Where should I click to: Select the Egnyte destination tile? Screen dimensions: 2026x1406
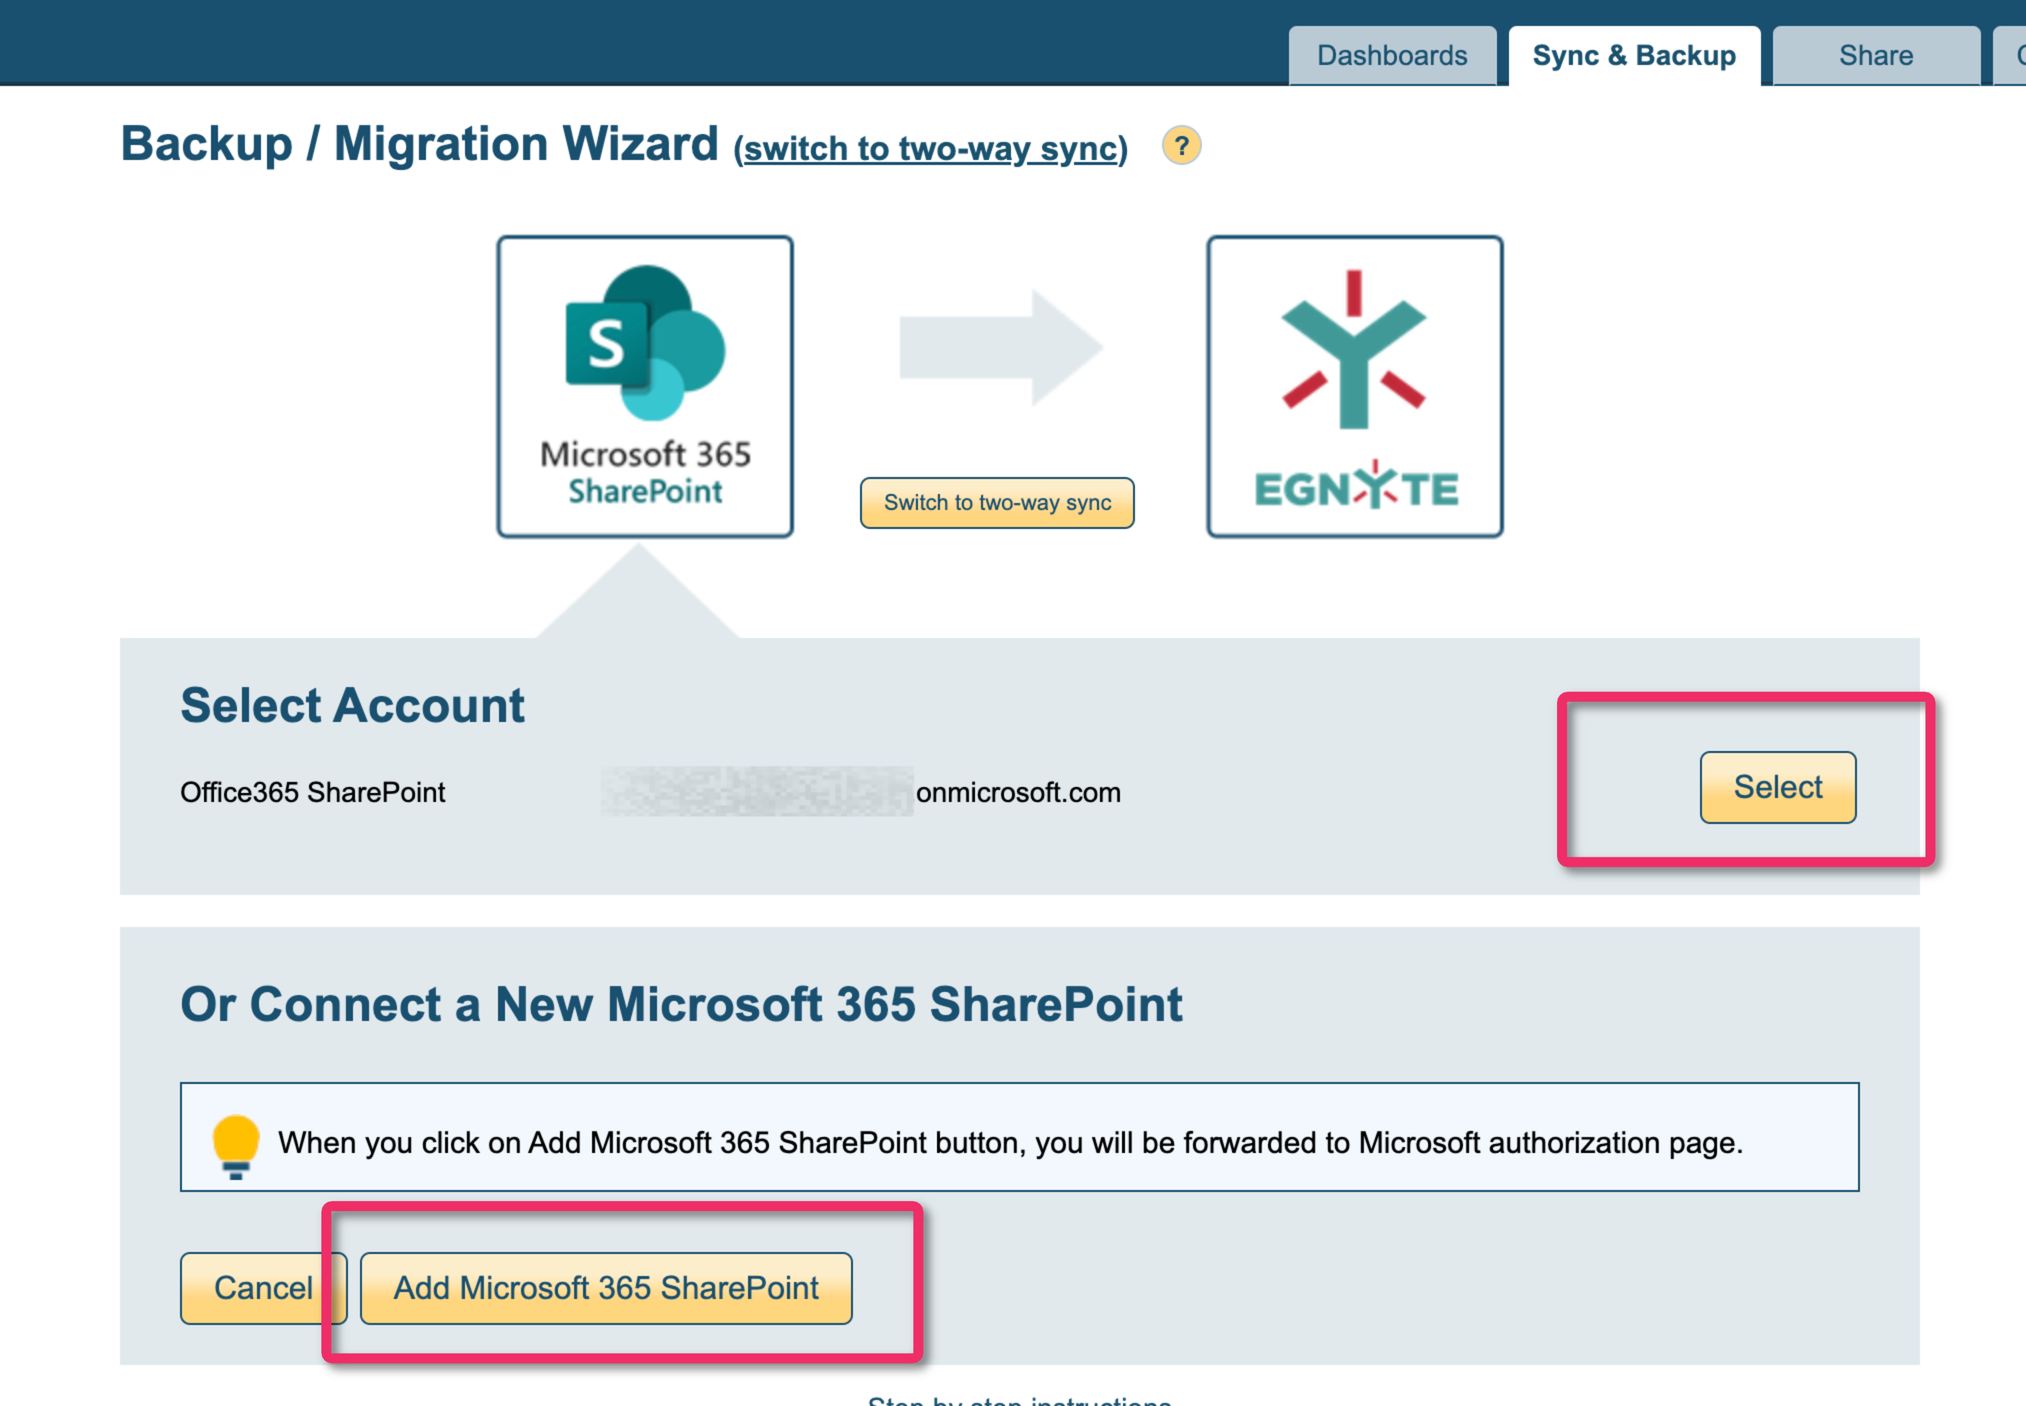tap(1355, 387)
